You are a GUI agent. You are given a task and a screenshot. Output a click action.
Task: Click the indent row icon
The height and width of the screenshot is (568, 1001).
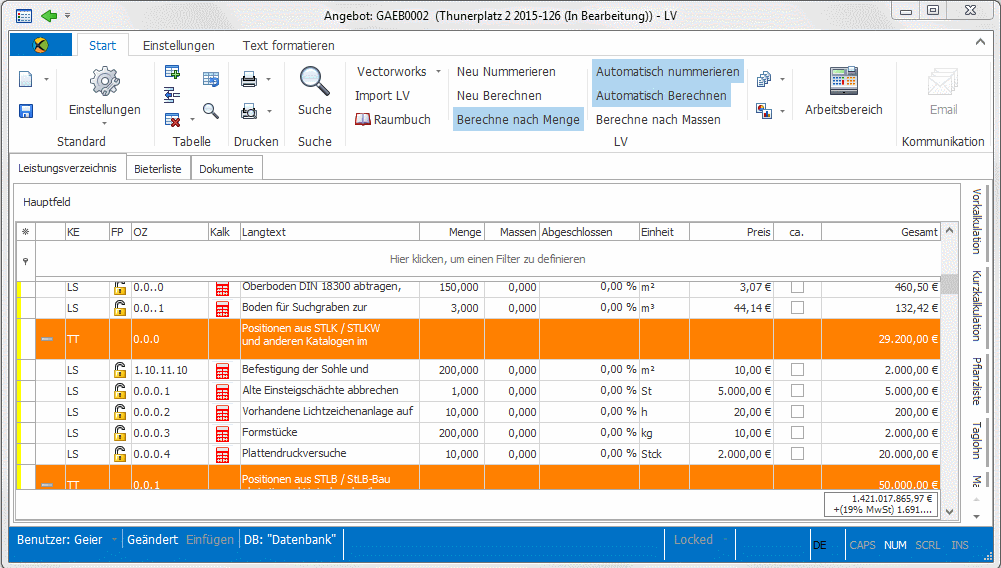click(x=172, y=95)
